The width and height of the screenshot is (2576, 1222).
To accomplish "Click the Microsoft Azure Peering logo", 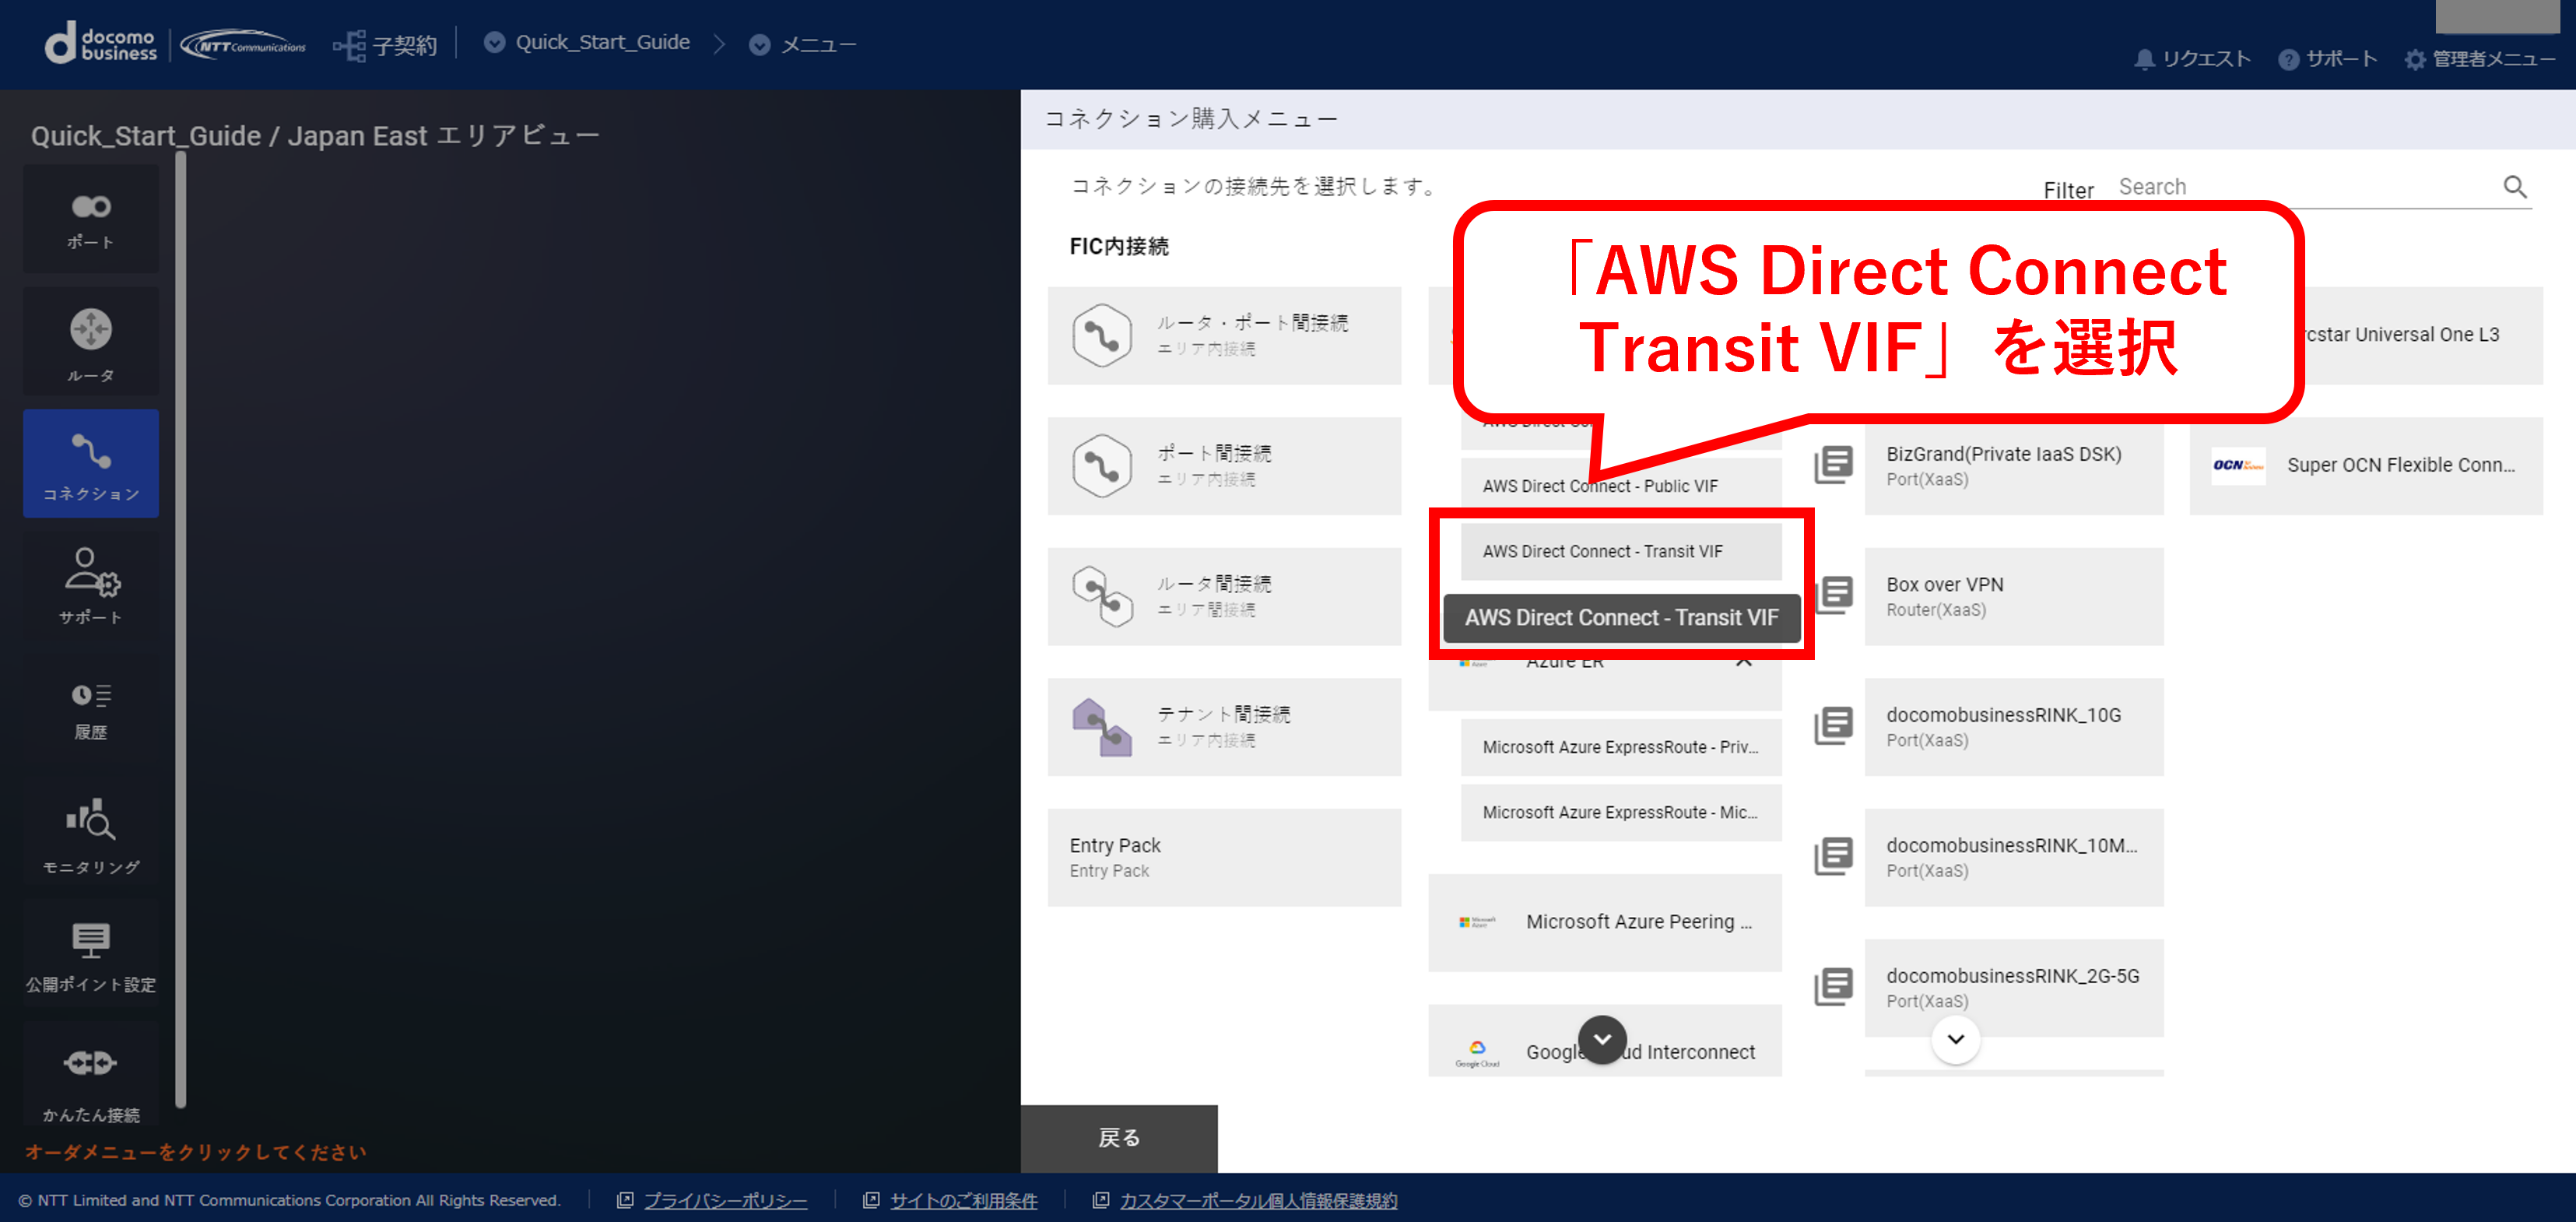I will [1477, 922].
